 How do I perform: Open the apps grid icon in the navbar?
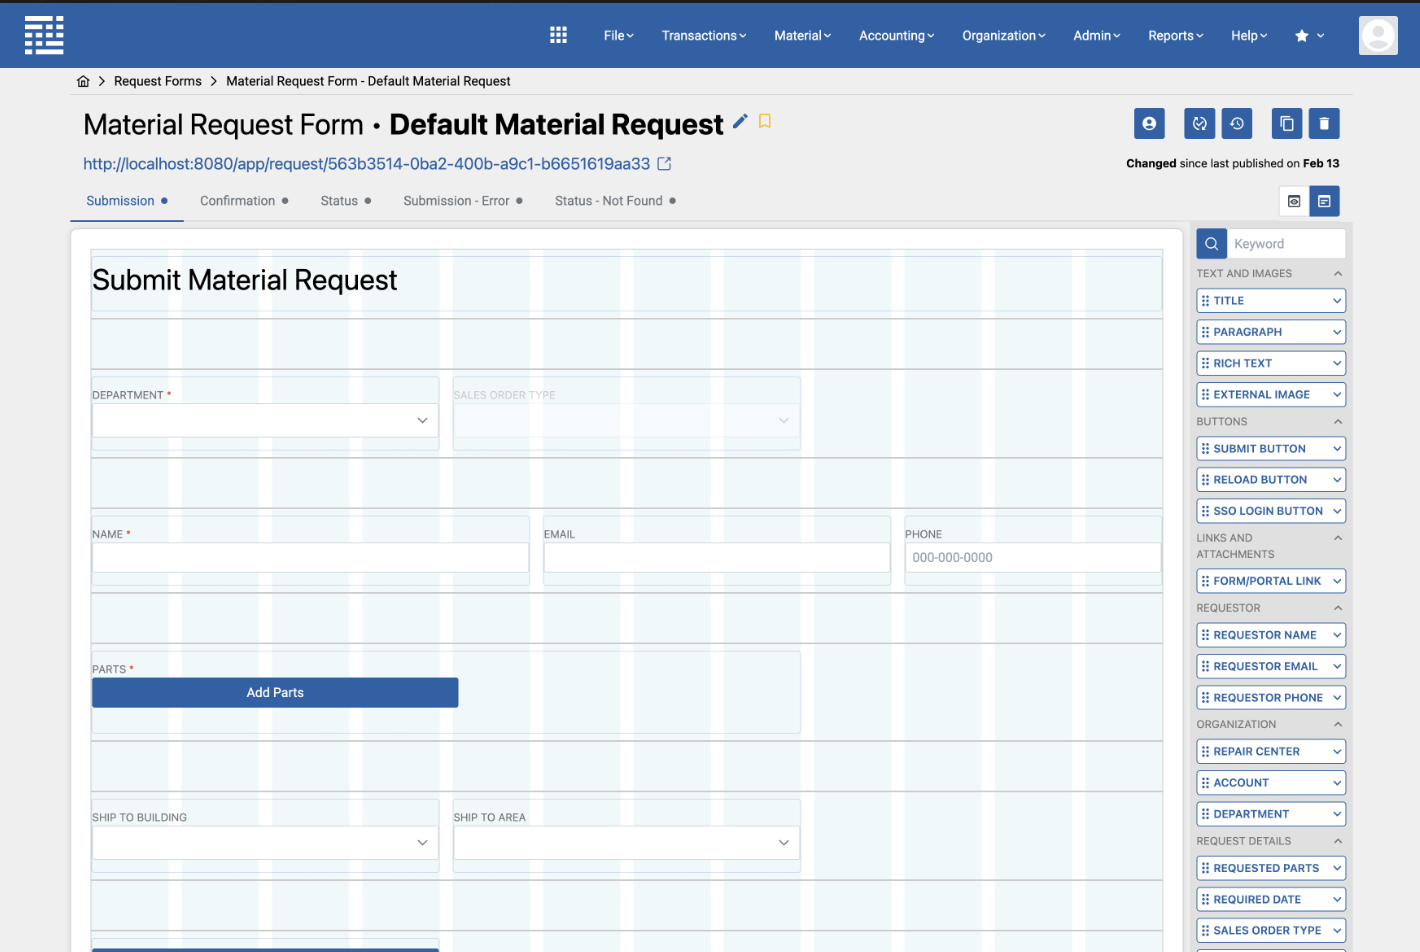click(x=558, y=34)
